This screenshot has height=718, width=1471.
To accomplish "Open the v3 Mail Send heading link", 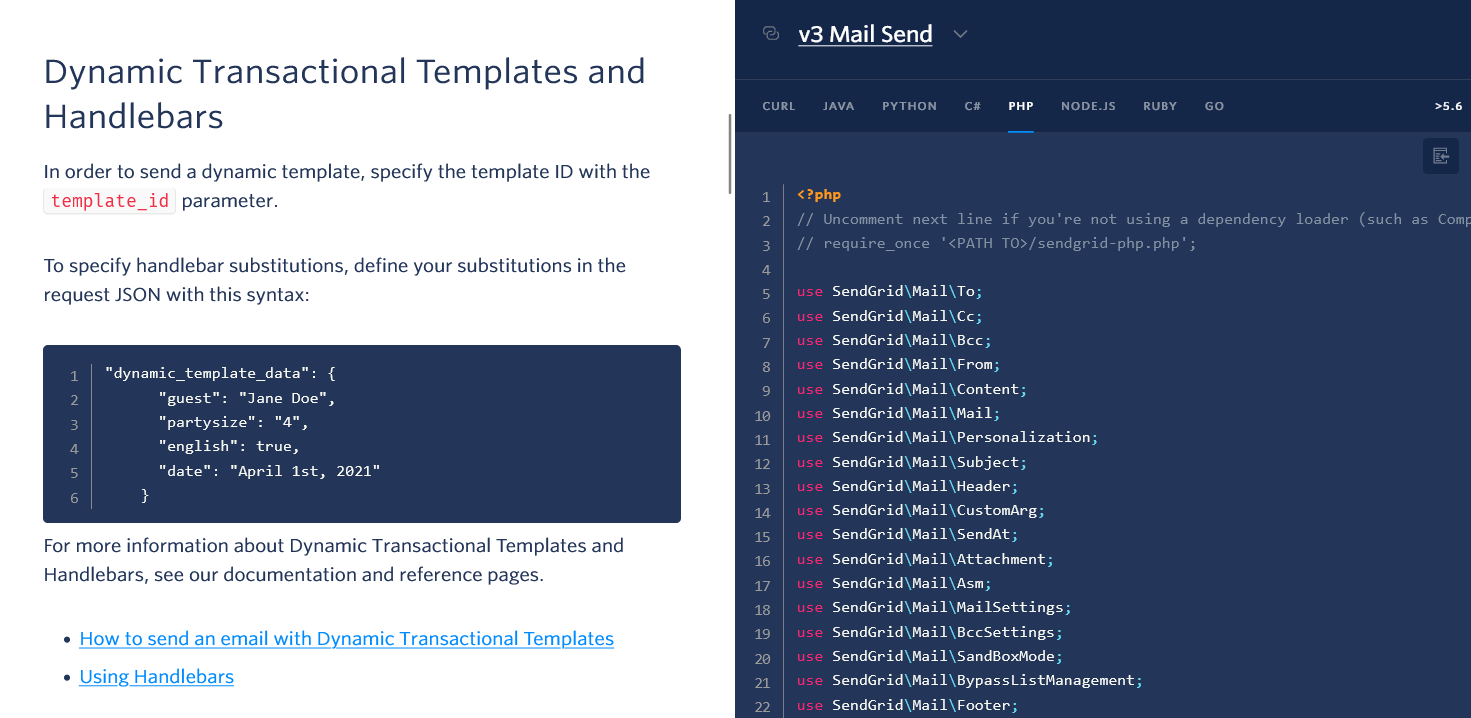I will coord(865,34).
